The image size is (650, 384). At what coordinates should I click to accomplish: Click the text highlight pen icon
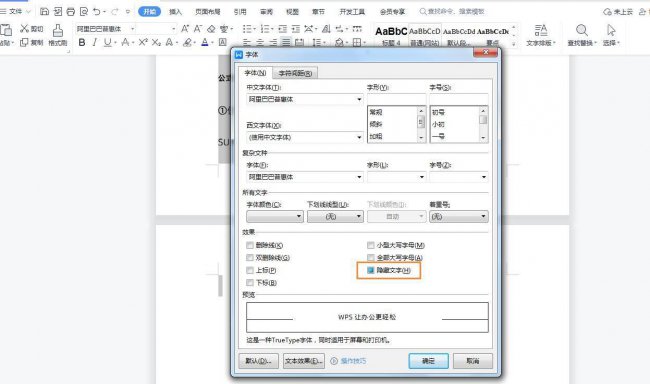coord(188,42)
